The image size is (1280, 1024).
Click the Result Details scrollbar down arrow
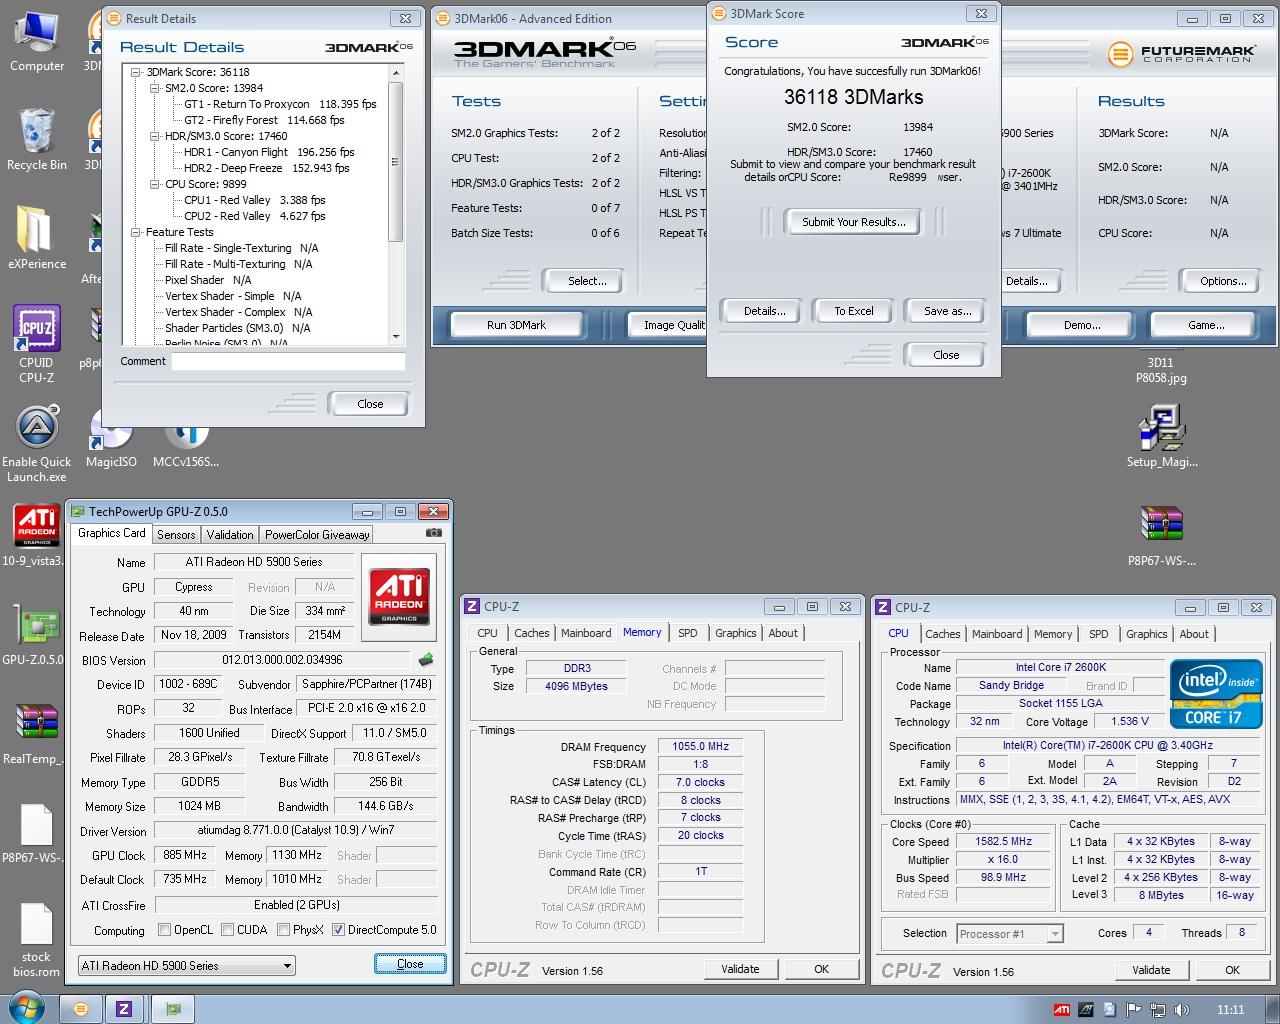point(396,337)
